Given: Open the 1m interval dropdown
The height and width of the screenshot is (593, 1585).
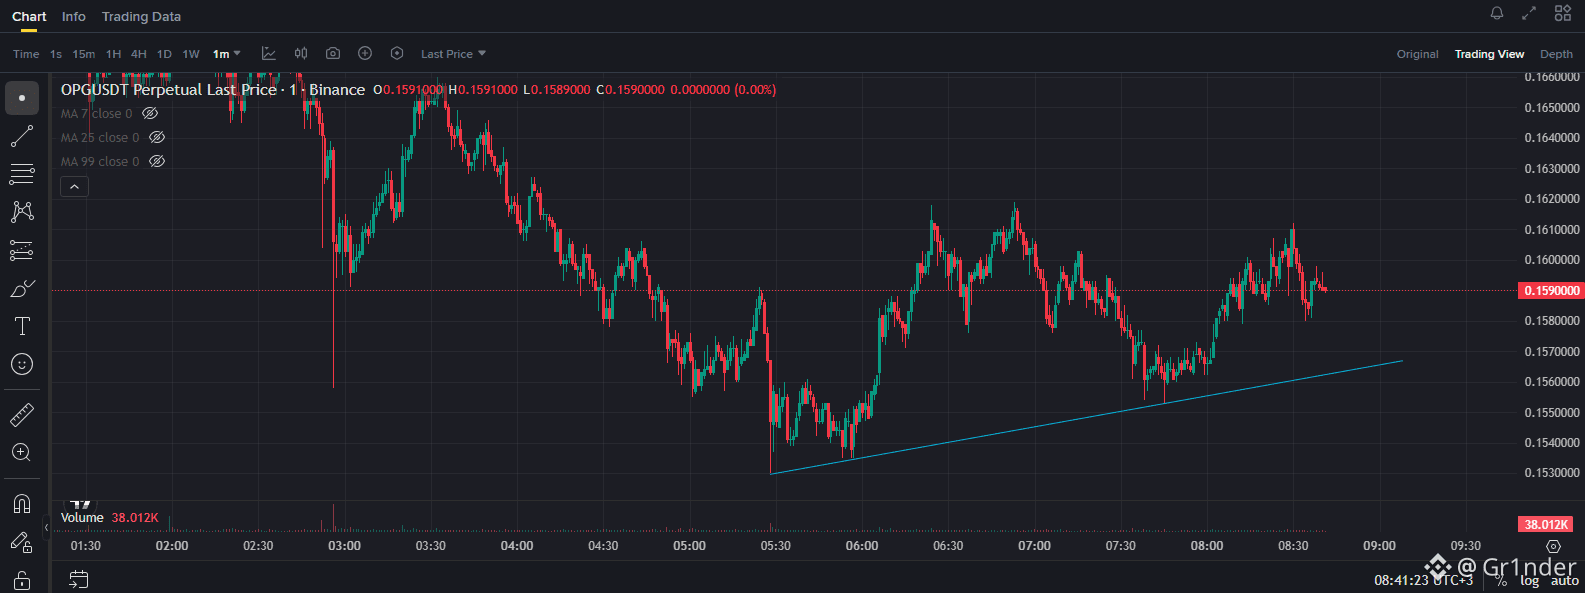Looking at the screenshot, I should coord(227,54).
